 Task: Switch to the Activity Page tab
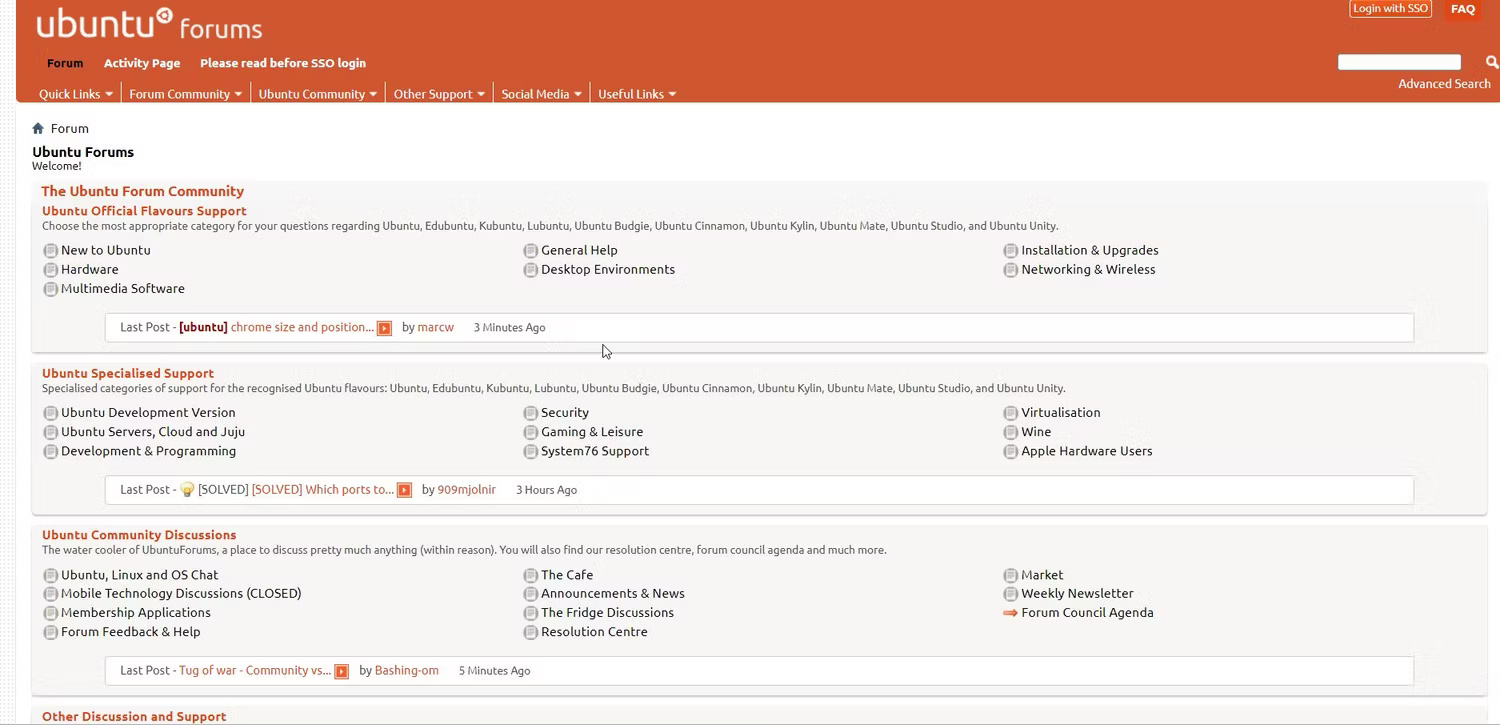point(142,63)
